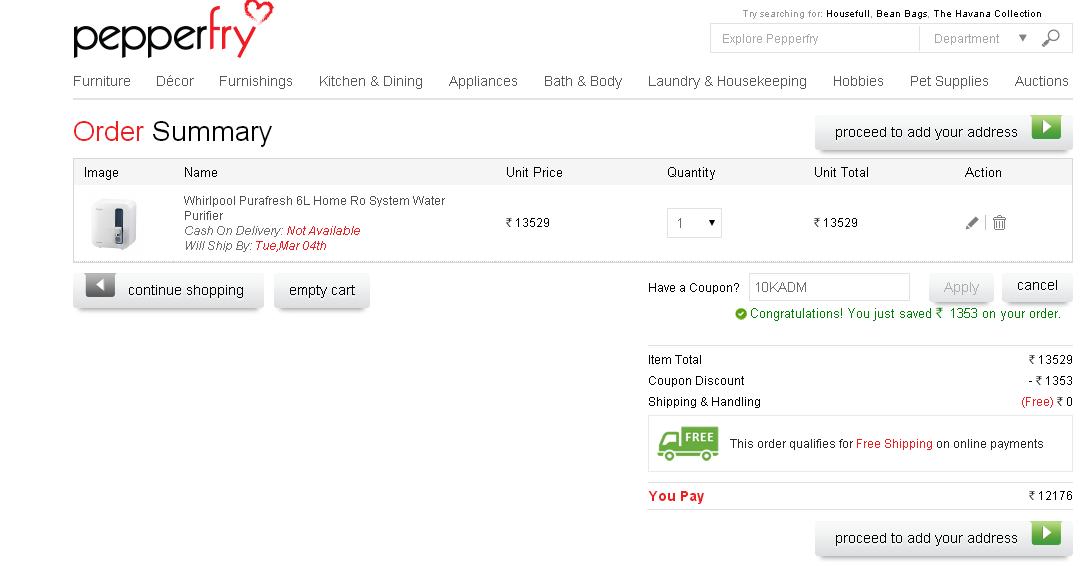Image resolution: width=1090 pixels, height=567 pixels.
Task: Open the Department dropdown
Action: [x=979, y=39]
